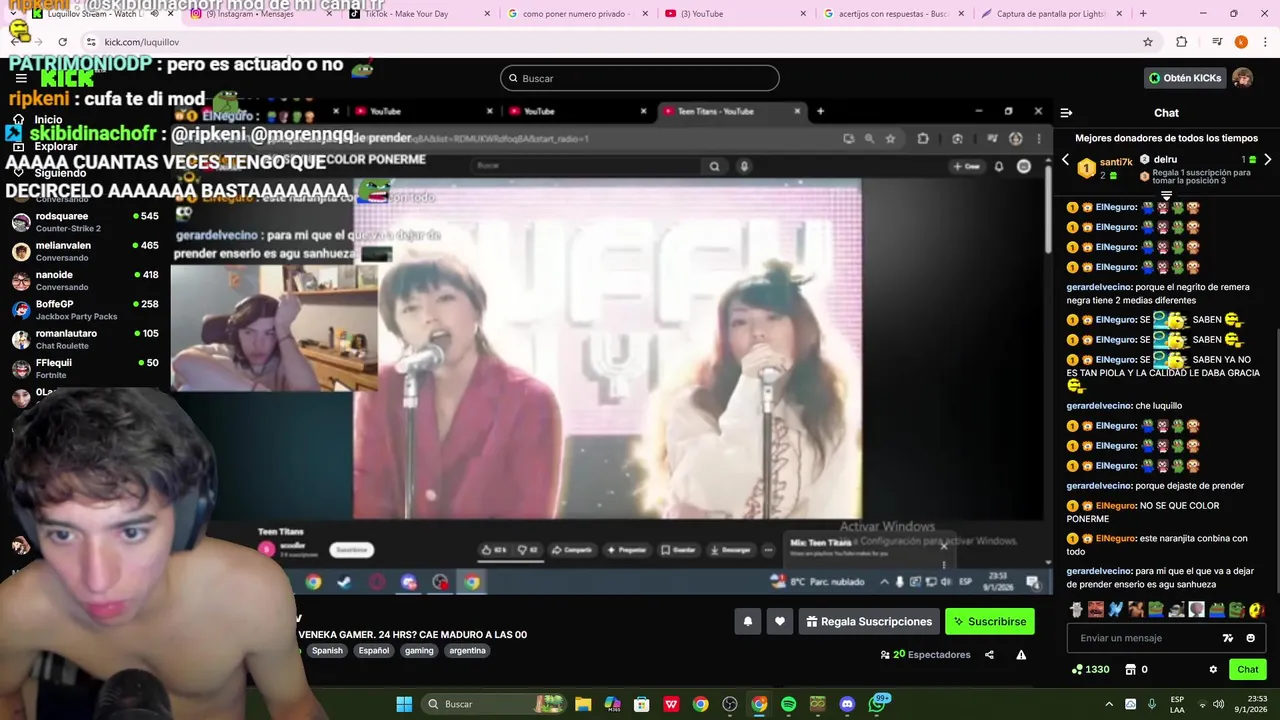Viewport: 1280px width, 720px height.
Task: Open user profile avatar top right
Action: (x=1242, y=78)
